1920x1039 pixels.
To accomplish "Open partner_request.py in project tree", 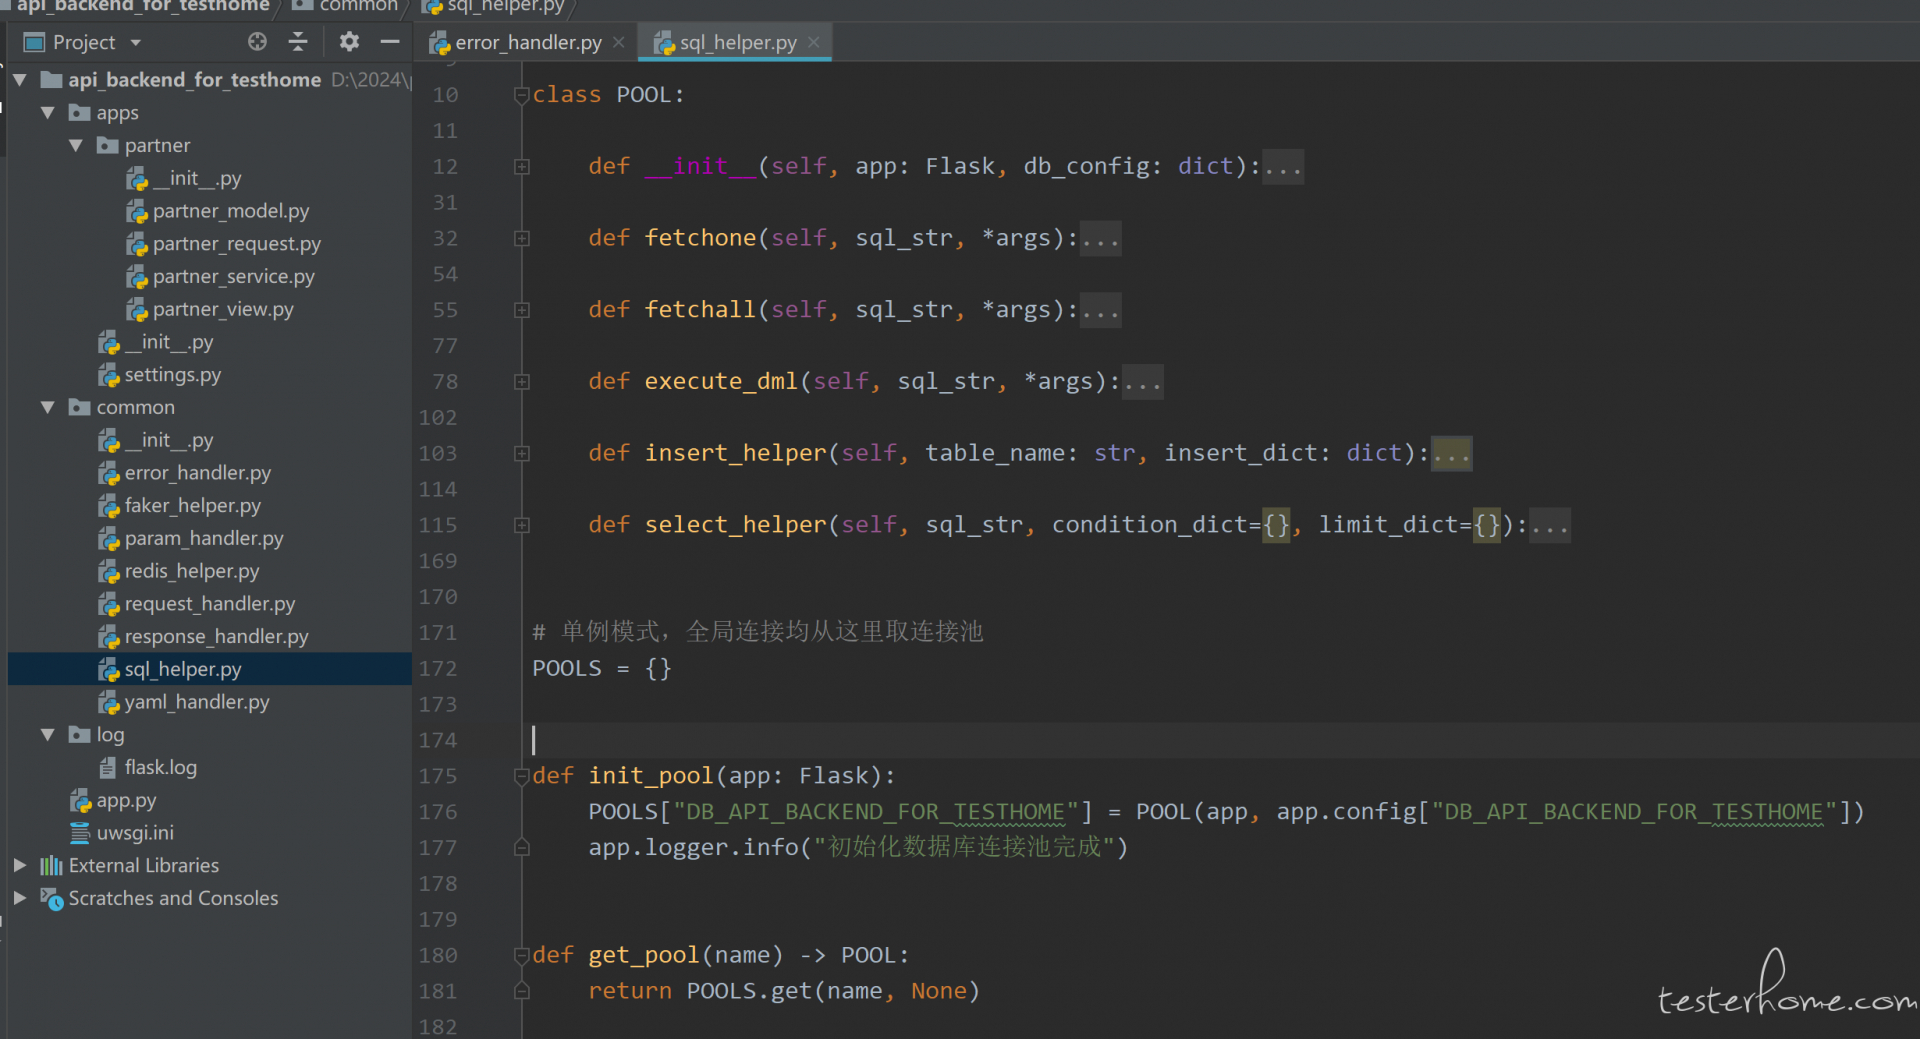I will click(237, 243).
